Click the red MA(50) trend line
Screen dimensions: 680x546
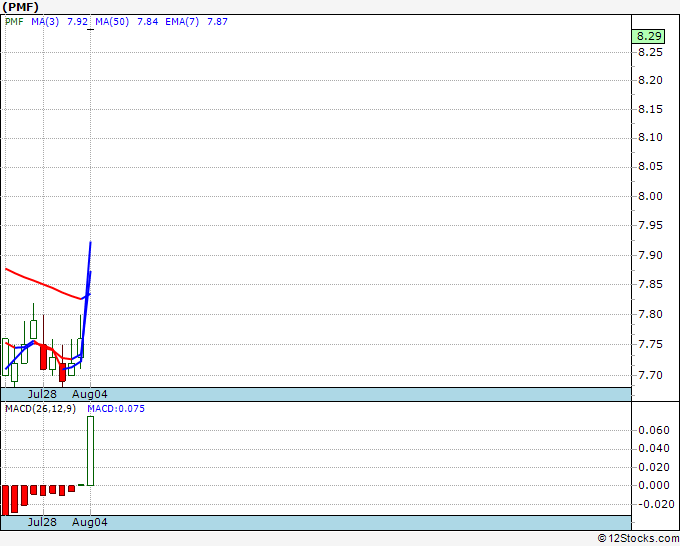click(43, 284)
